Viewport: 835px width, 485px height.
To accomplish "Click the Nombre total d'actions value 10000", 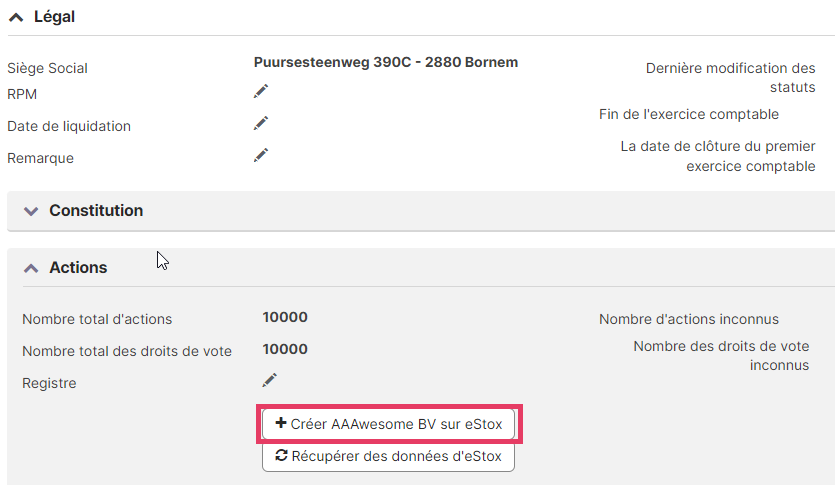I will (285, 317).
